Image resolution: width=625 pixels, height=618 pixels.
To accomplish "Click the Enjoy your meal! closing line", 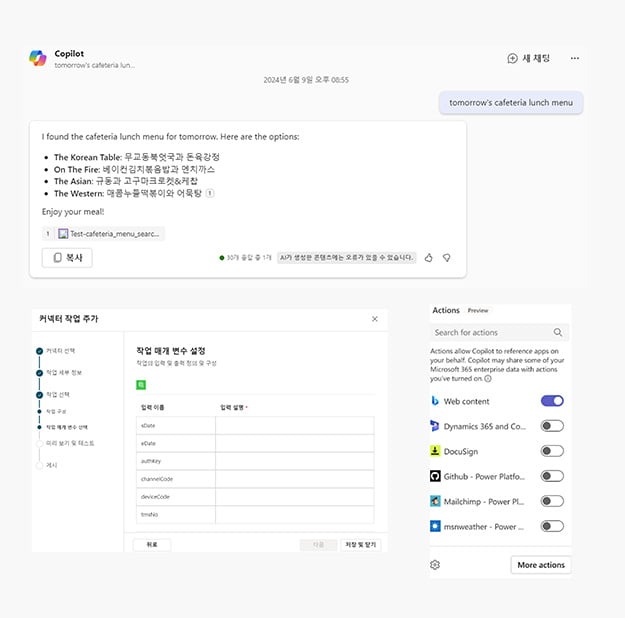I will click(73, 212).
